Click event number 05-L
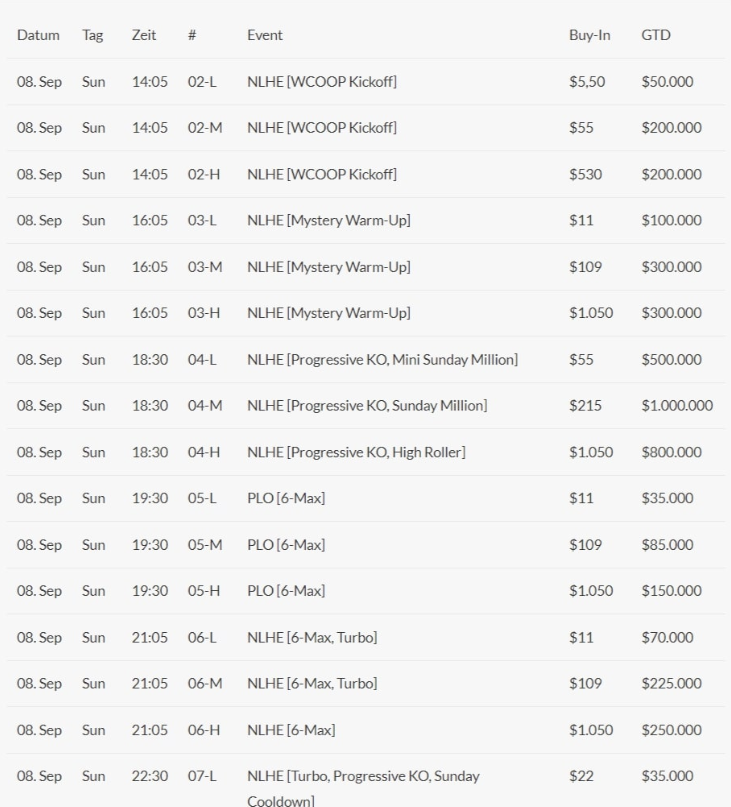Viewport: 731px width, 807px height. pyautogui.click(x=202, y=499)
